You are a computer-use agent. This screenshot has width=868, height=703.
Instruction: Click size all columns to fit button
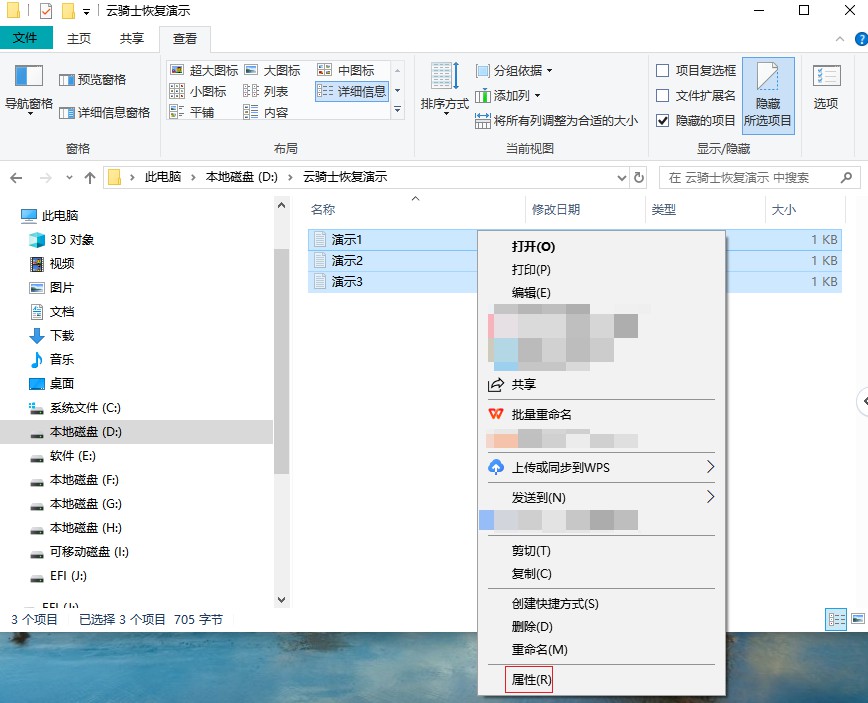[x=557, y=120]
